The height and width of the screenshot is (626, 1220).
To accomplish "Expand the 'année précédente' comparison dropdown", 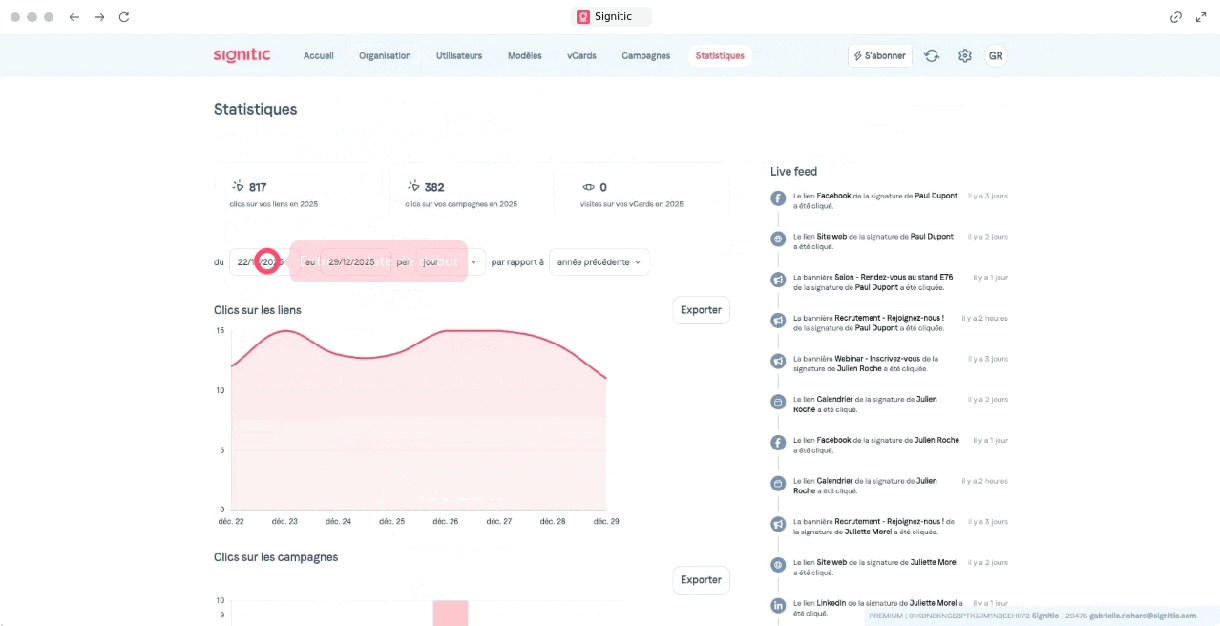I will point(599,262).
